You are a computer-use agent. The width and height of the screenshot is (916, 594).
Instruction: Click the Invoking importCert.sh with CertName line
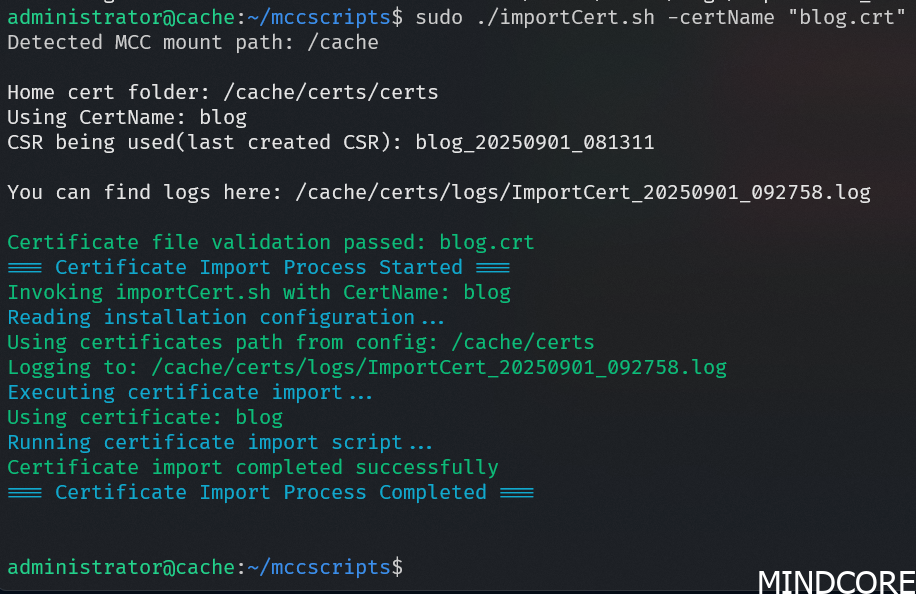[x=259, y=292]
